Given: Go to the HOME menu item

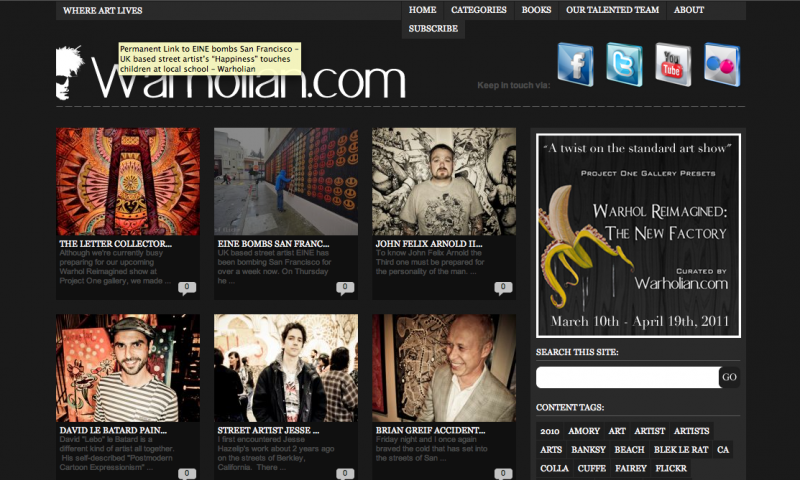Looking at the screenshot, I should (422, 10).
